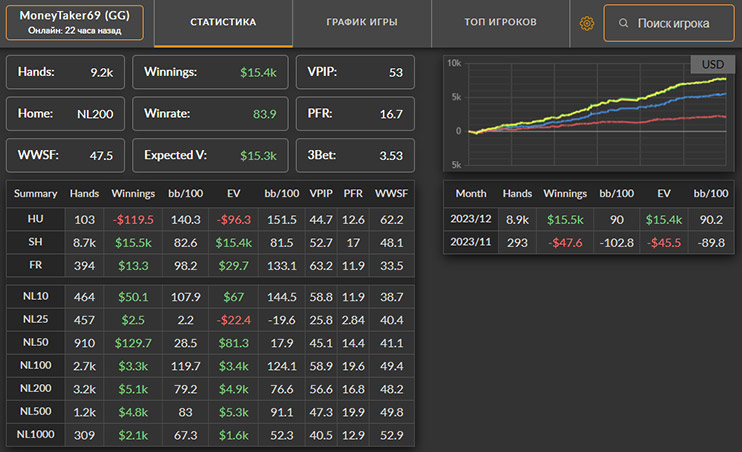
Task: Sort by Summary table Winnings column header
Action: tap(133, 193)
